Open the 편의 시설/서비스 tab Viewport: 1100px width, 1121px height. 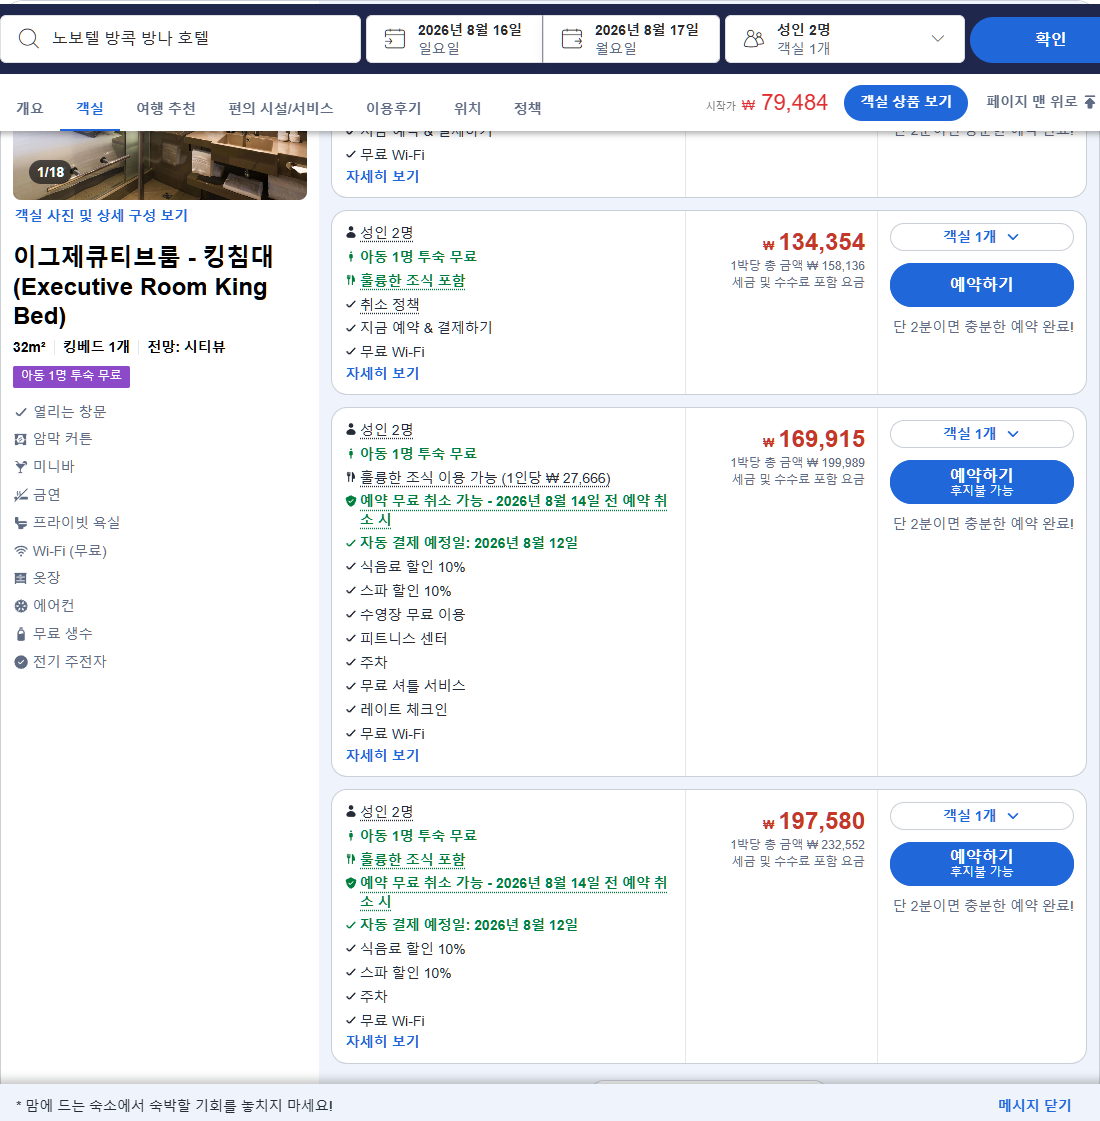pos(280,108)
